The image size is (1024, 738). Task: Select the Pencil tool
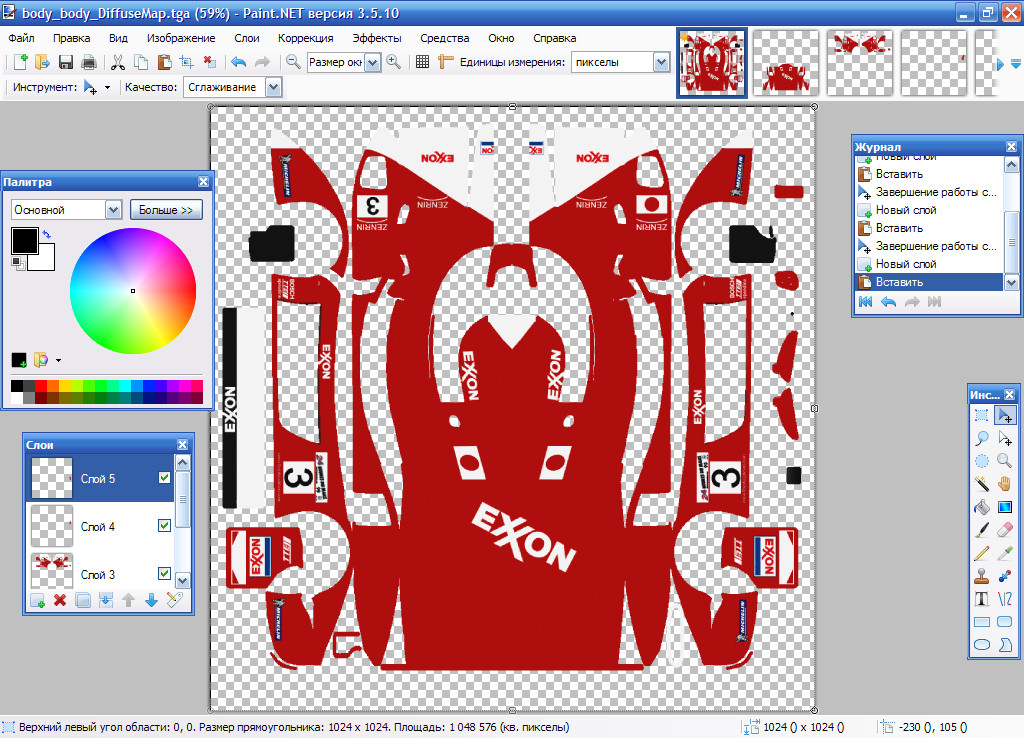click(981, 553)
